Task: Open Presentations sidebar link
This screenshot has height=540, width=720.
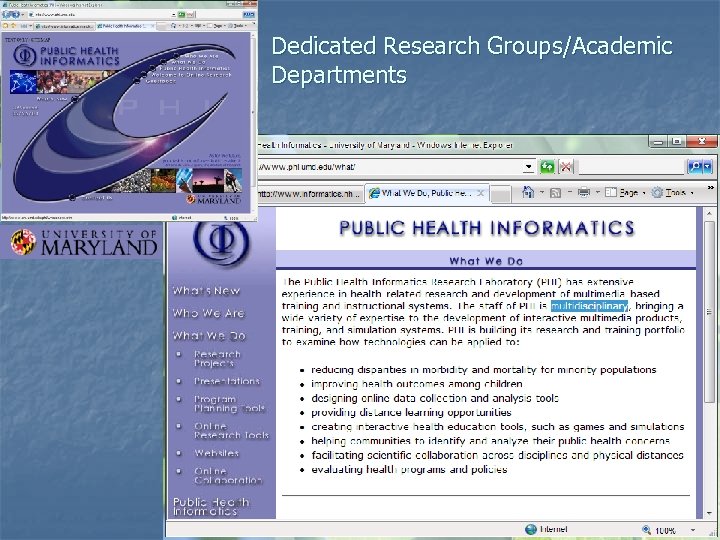Action: (227, 381)
